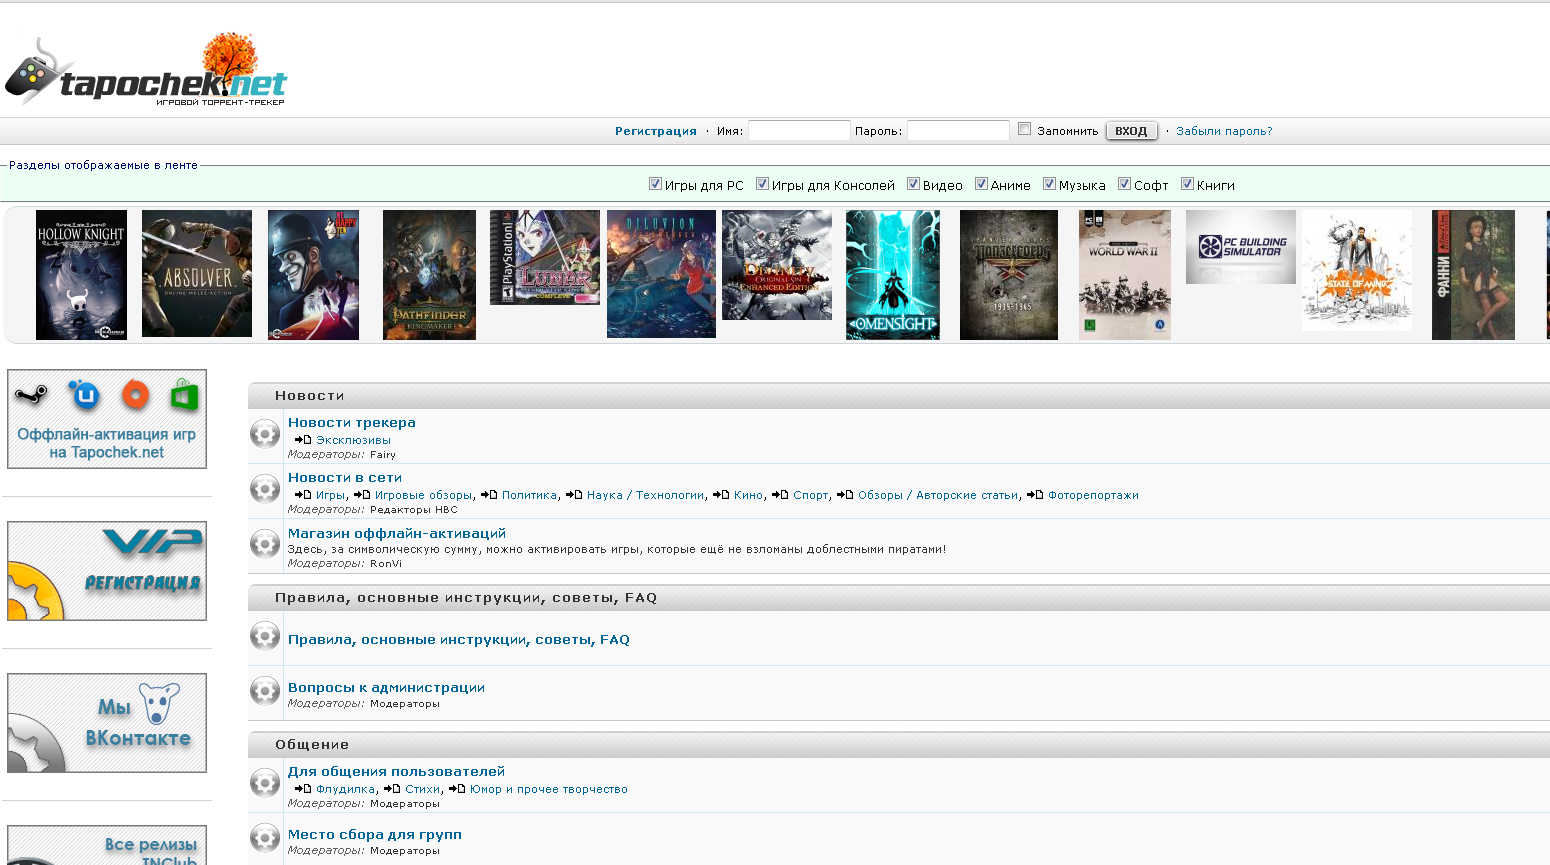Viewport: 1550px width, 865px height.
Task: Open the PC Building Simulator thumbnail
Action: 1241,247
